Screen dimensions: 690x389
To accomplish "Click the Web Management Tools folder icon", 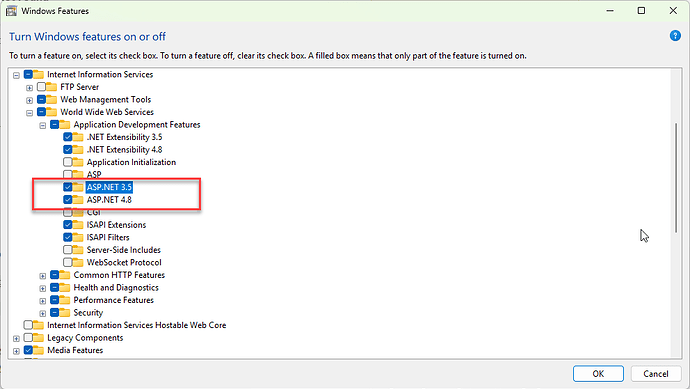I will click(x=51, y=99).
